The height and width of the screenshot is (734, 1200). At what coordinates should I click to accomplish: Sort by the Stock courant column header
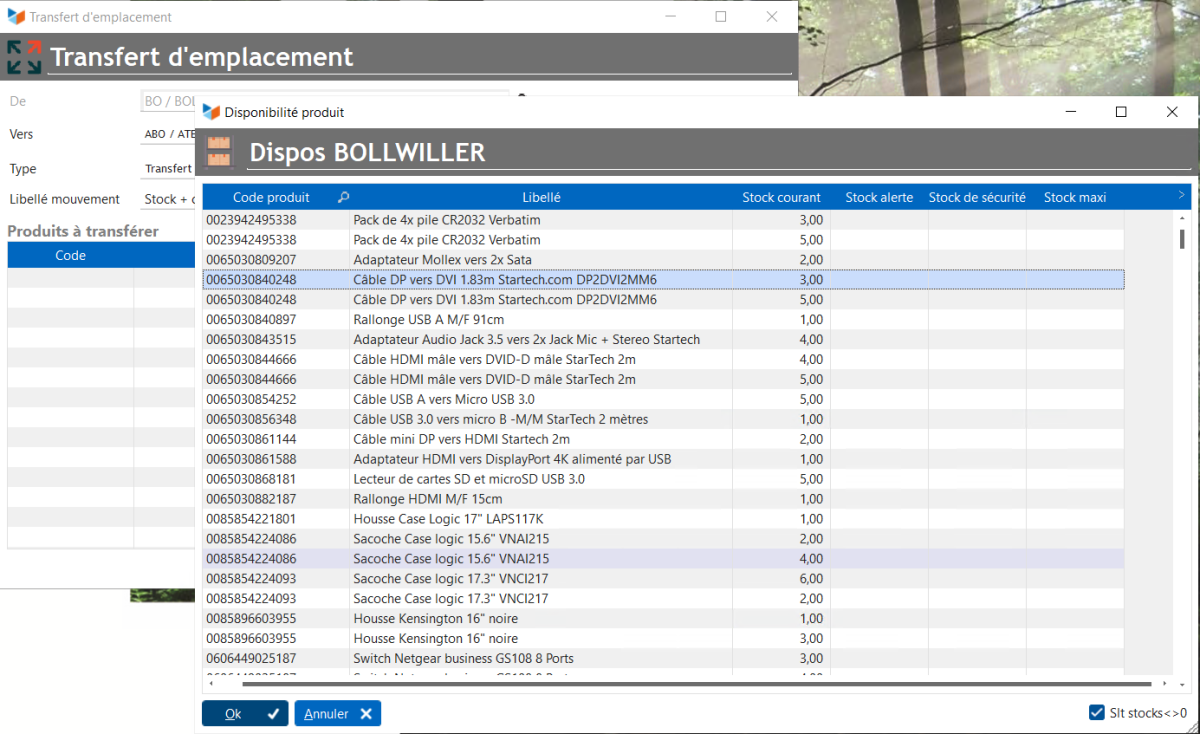[781, 197]
